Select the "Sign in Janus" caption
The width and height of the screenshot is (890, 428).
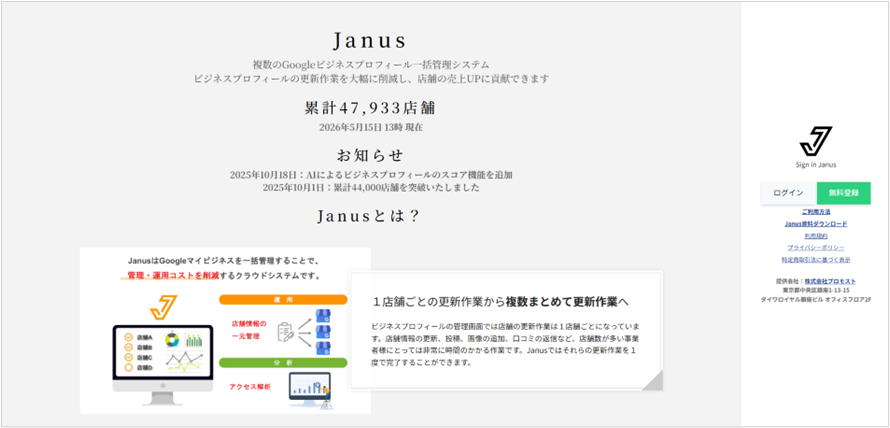[816, 165]
